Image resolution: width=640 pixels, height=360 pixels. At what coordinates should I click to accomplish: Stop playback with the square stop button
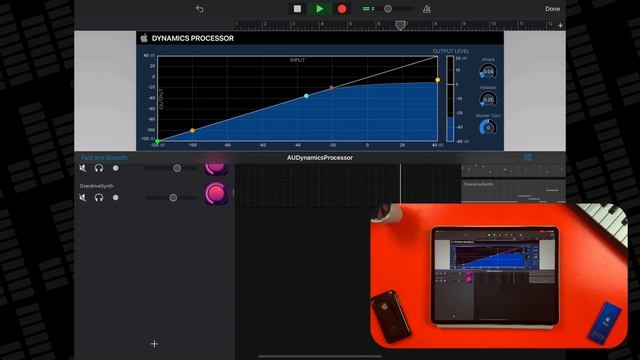point(297,9)
